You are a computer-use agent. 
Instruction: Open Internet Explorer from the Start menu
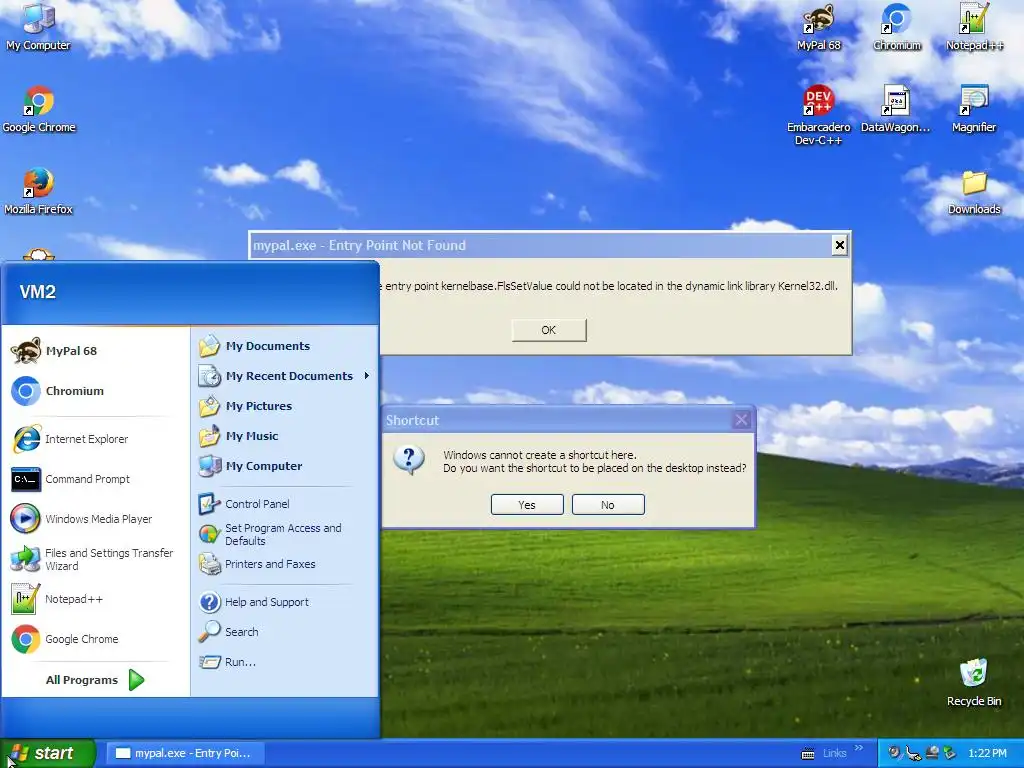click(x=95, y=439)
